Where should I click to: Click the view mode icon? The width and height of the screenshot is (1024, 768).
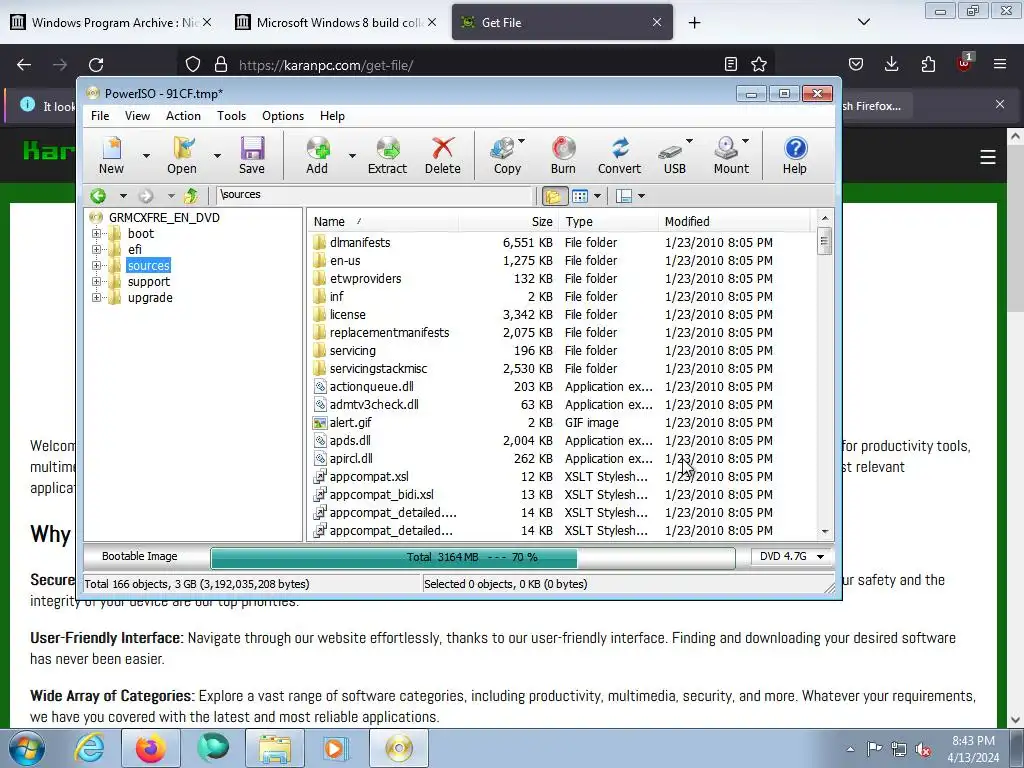pyautogui.click(x=580, y=196)
